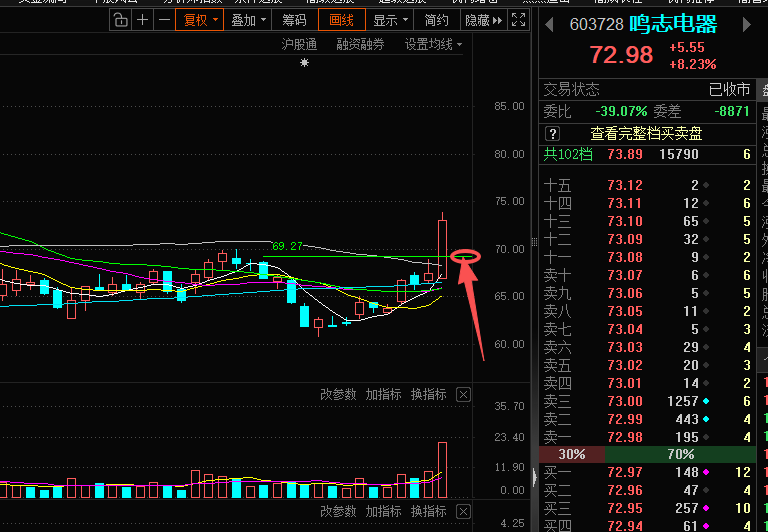
Task: Click the 筹码 button
Action: 294,20
